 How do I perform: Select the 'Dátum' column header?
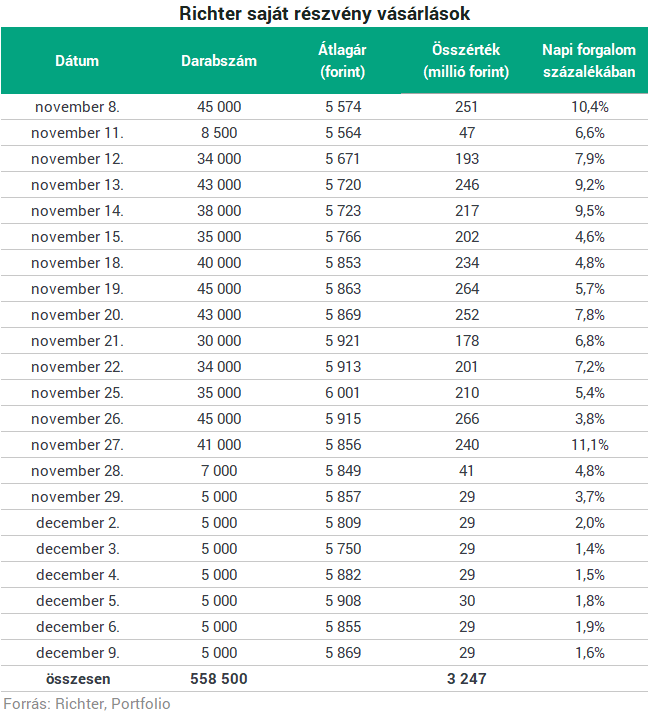click(x=77, y=61)
